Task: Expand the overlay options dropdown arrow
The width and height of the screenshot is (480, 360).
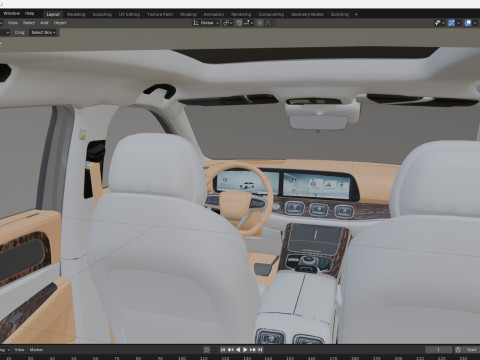Action: click(x=475, y=23)
